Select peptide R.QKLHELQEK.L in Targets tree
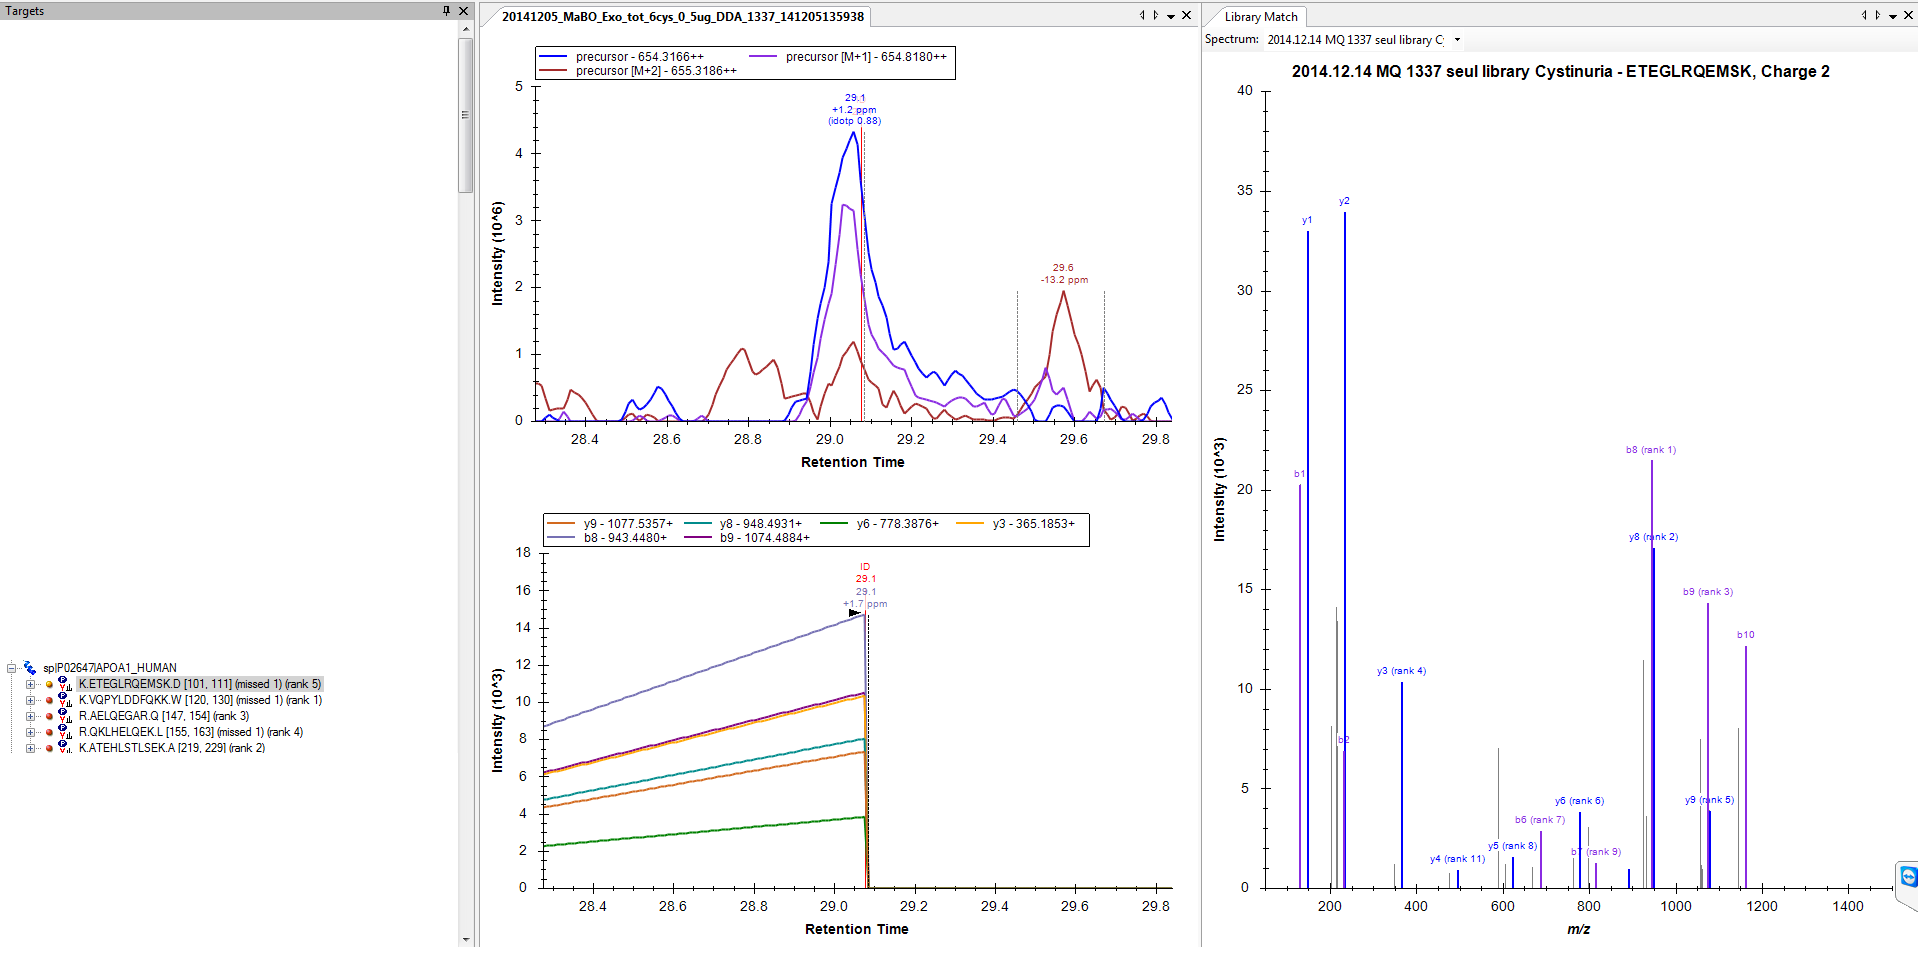Image resolution: width=1920 pixels, height=954 pixels. point(191,733)
